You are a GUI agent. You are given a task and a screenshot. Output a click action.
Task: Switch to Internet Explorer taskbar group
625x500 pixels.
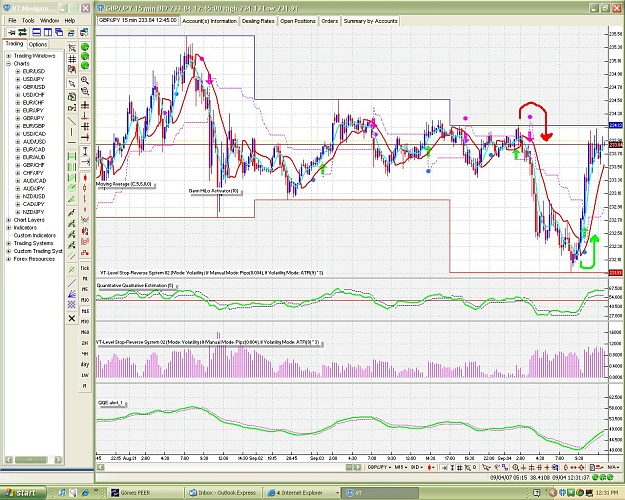tap(303, 493)
